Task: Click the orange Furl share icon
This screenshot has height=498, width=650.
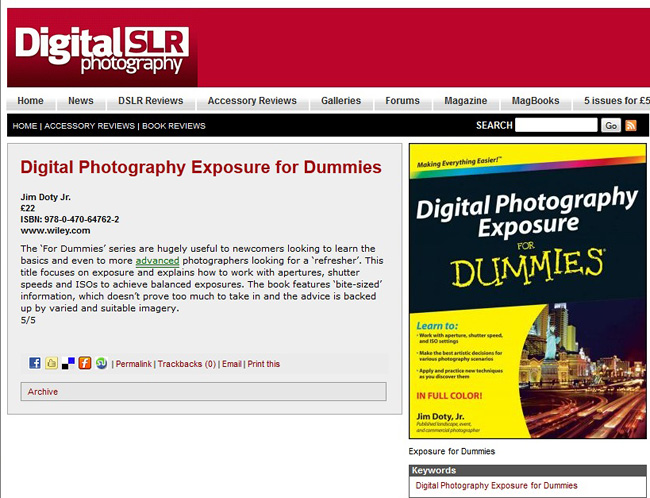Action: pyautogui.click(x=85, y=363)
